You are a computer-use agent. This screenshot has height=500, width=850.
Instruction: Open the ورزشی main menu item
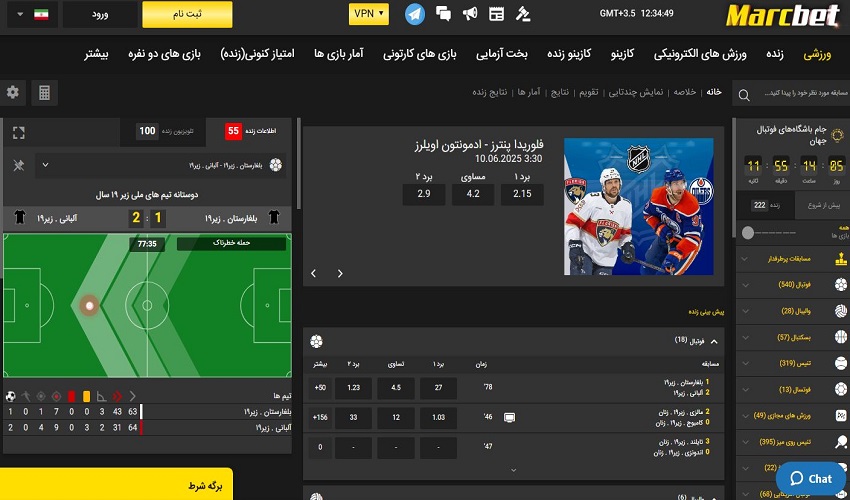pos(817,54)
